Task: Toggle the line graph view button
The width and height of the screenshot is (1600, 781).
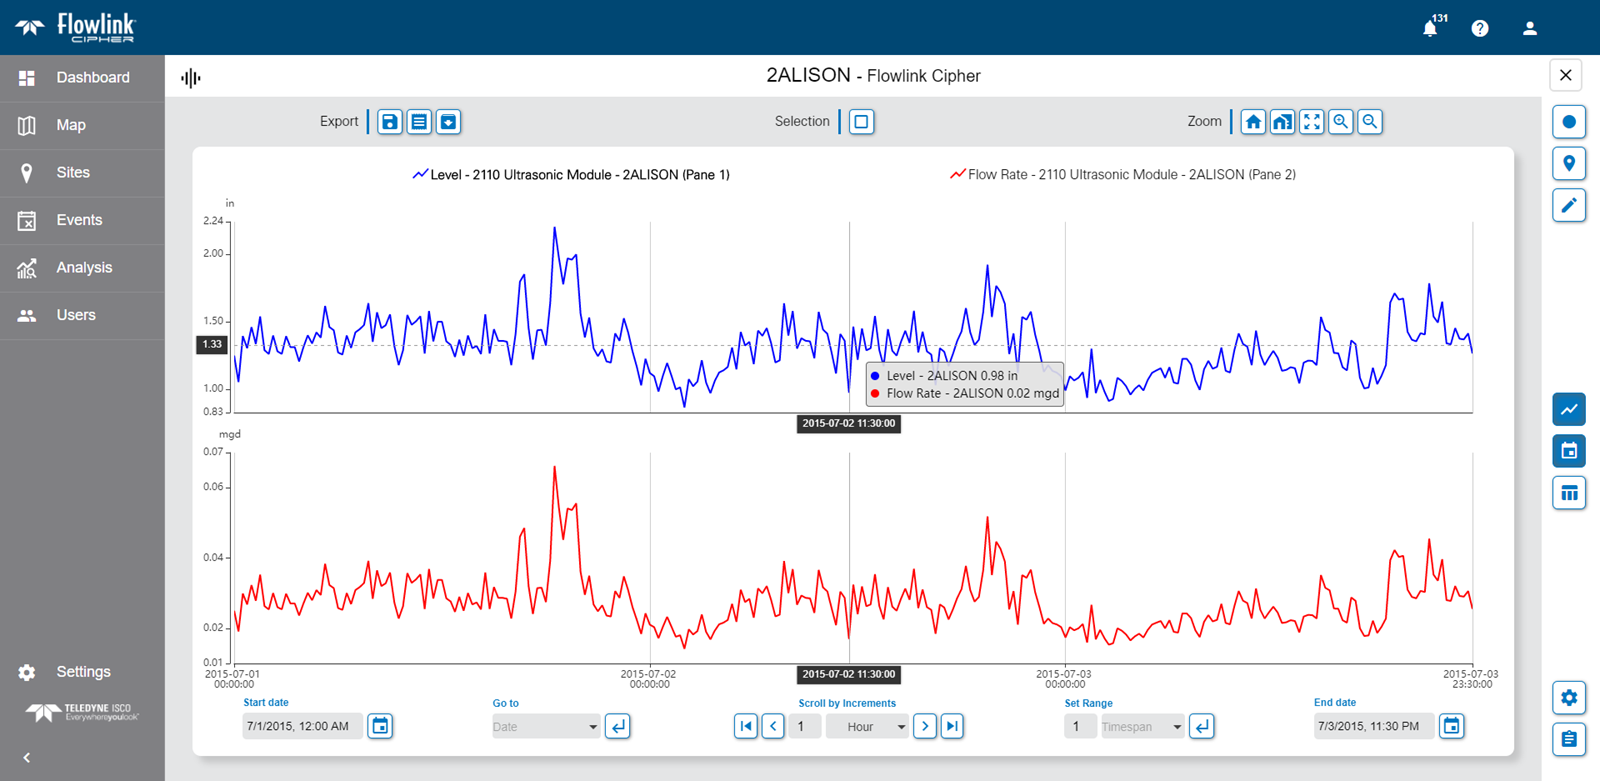Action: [x=1569, y=409]
